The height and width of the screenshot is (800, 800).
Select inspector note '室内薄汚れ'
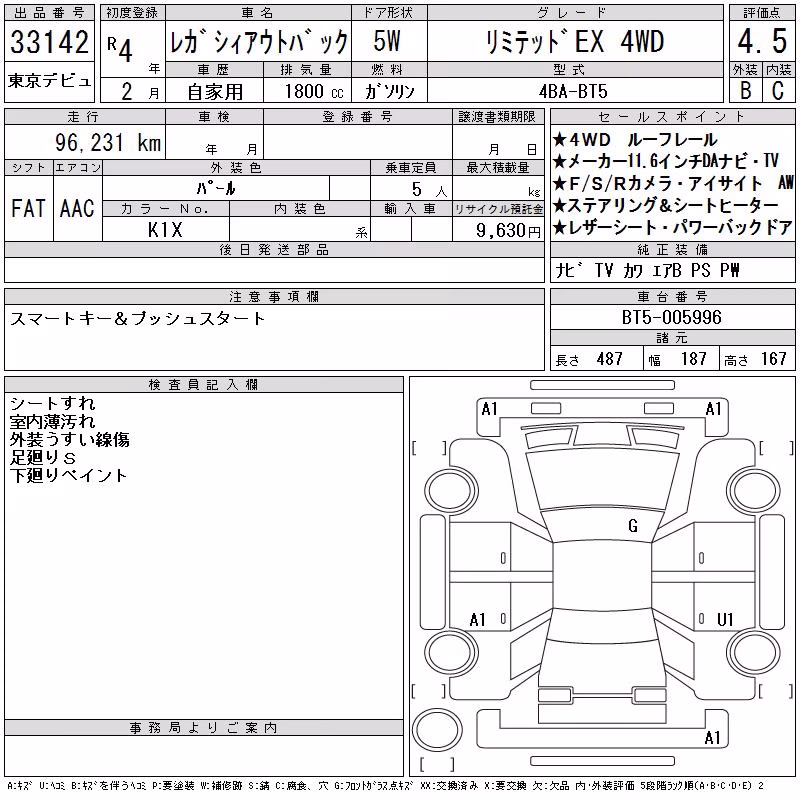(53, 421)
